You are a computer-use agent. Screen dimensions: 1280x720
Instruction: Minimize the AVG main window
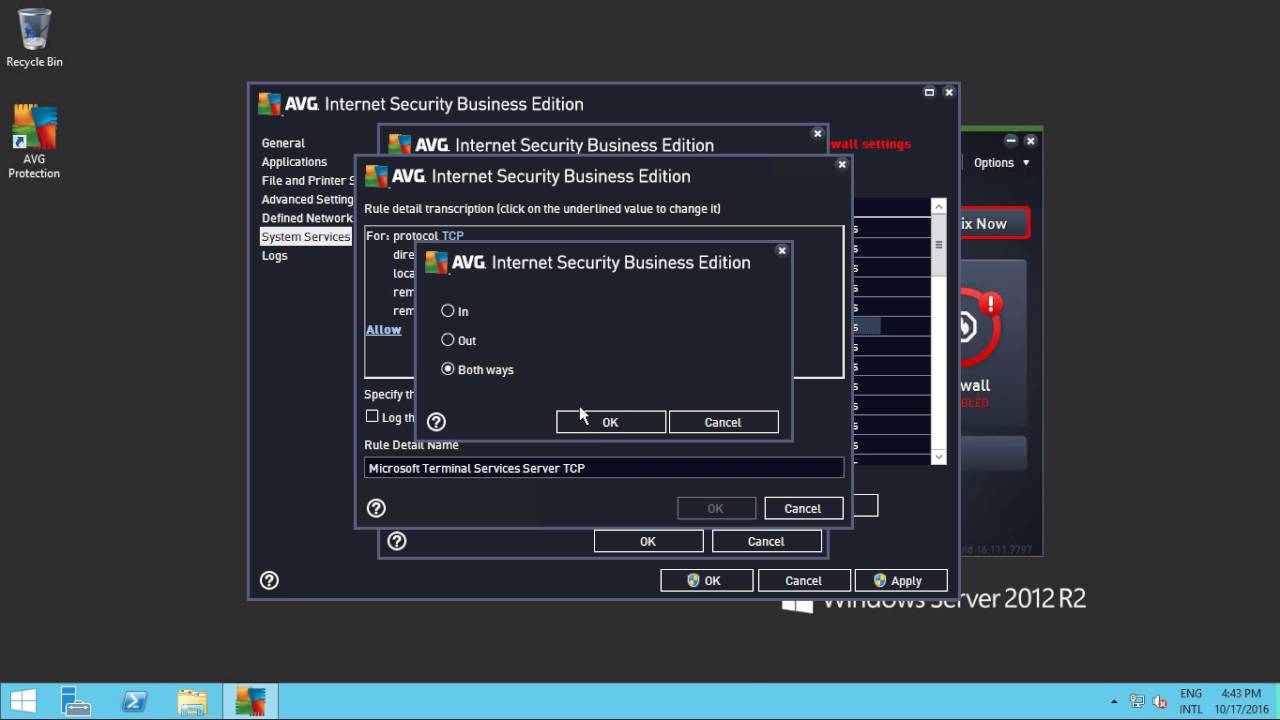pyautogui.click(x=1011, y=141)
